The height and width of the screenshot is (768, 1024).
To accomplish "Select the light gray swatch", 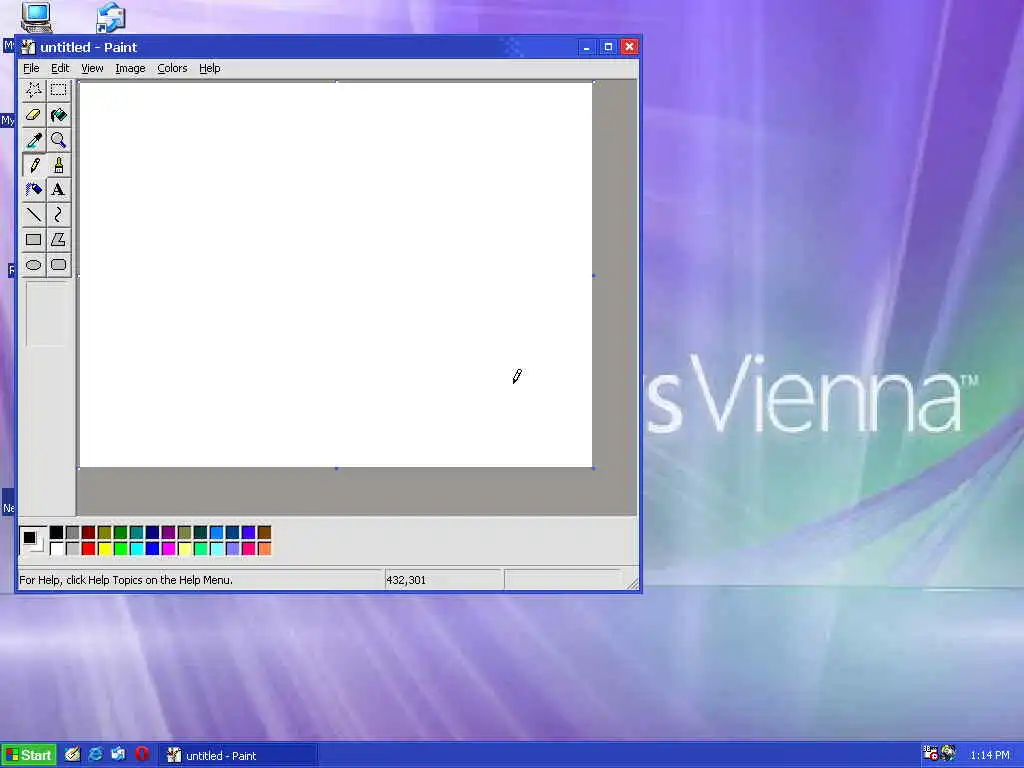I will coord(72,549).
